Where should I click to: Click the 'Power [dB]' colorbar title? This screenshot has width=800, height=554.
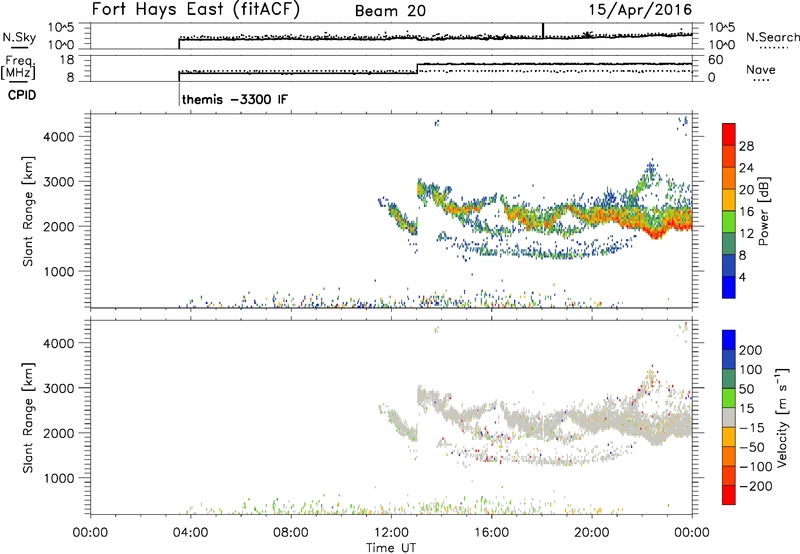(x=764, y=211)
